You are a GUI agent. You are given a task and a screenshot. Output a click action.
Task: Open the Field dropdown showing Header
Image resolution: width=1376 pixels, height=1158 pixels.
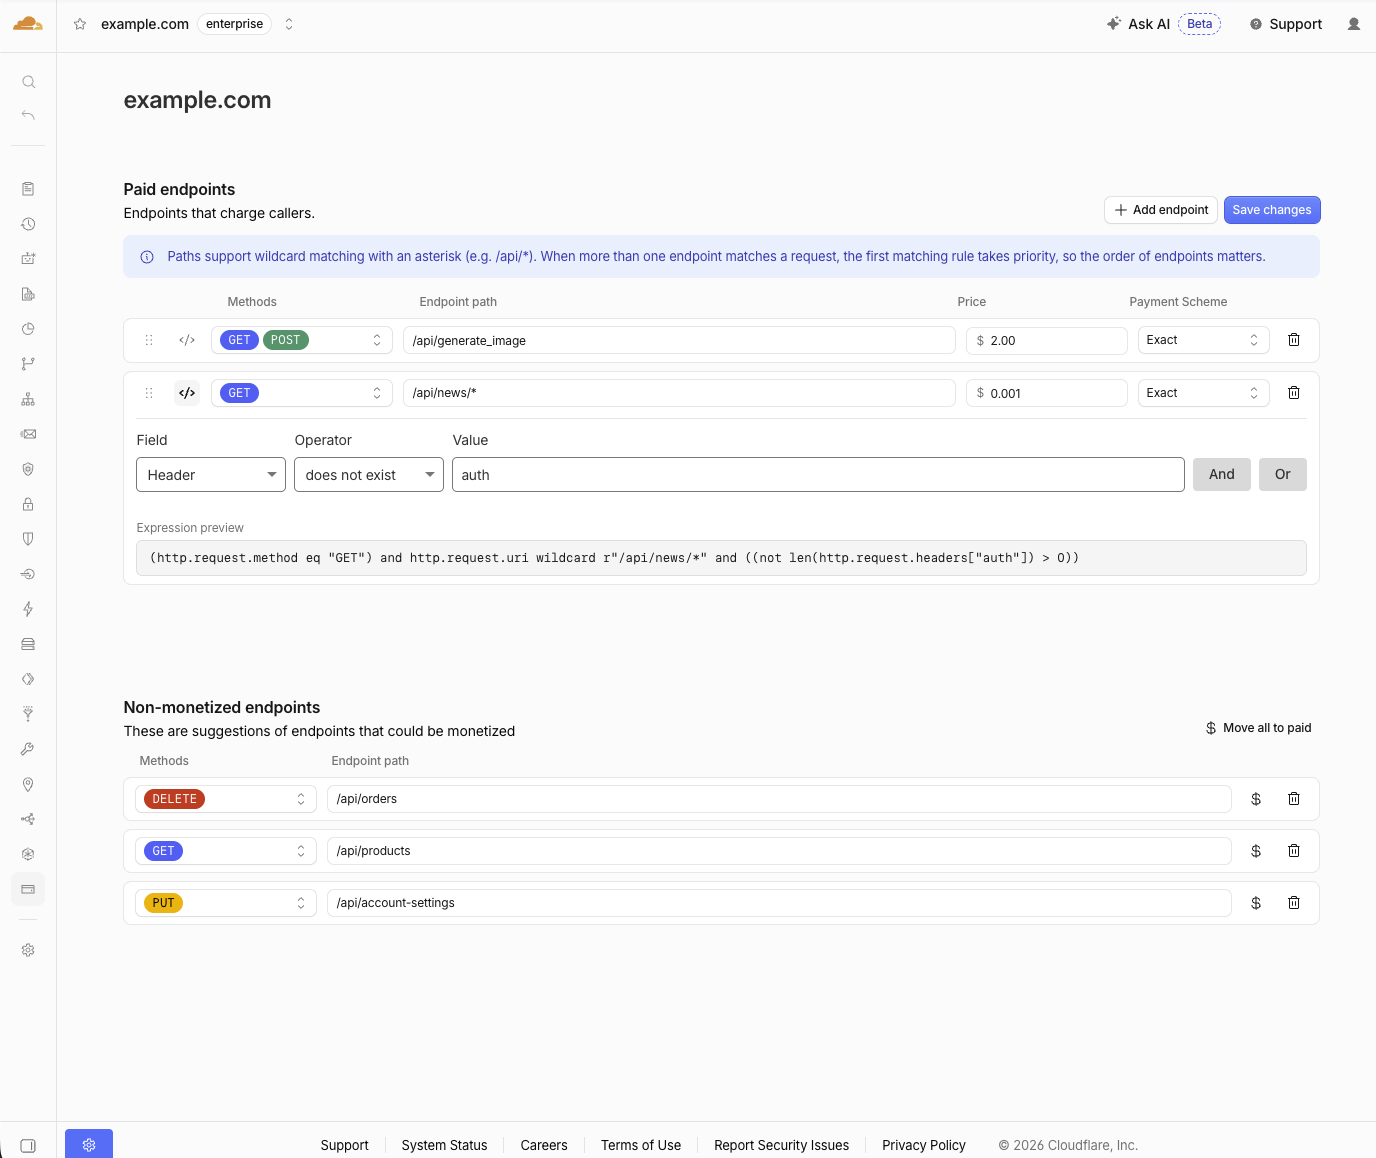(211, 475)
